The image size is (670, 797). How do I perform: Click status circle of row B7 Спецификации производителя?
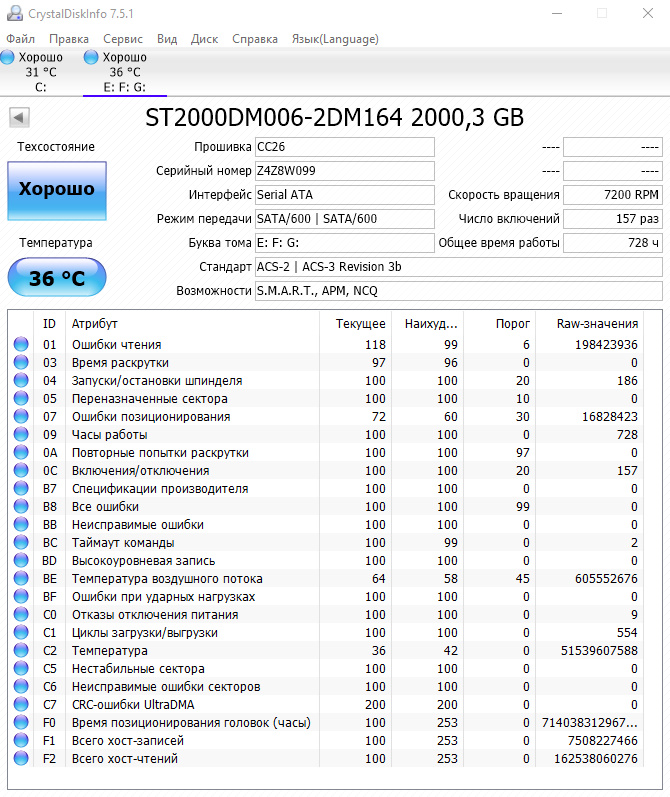(21, 488)
